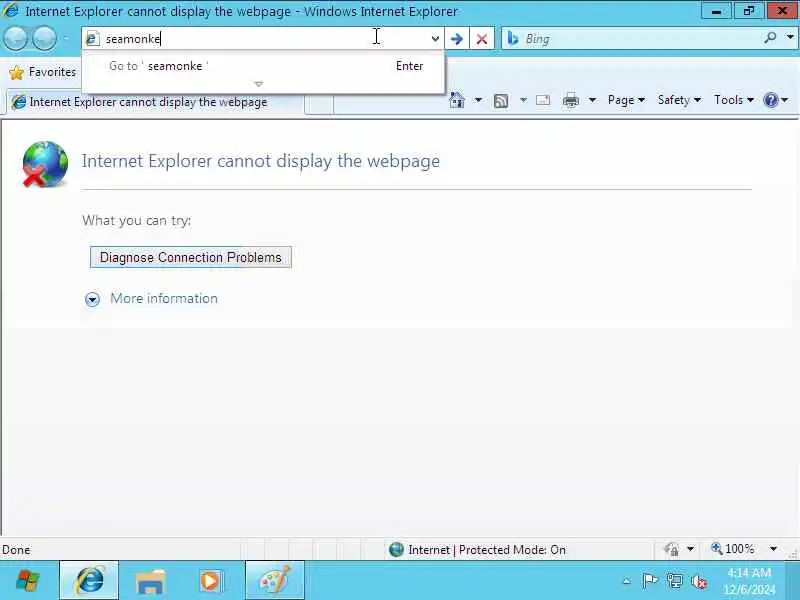Open the Tools menu
The image size is (800, 600).
(734, 100)
